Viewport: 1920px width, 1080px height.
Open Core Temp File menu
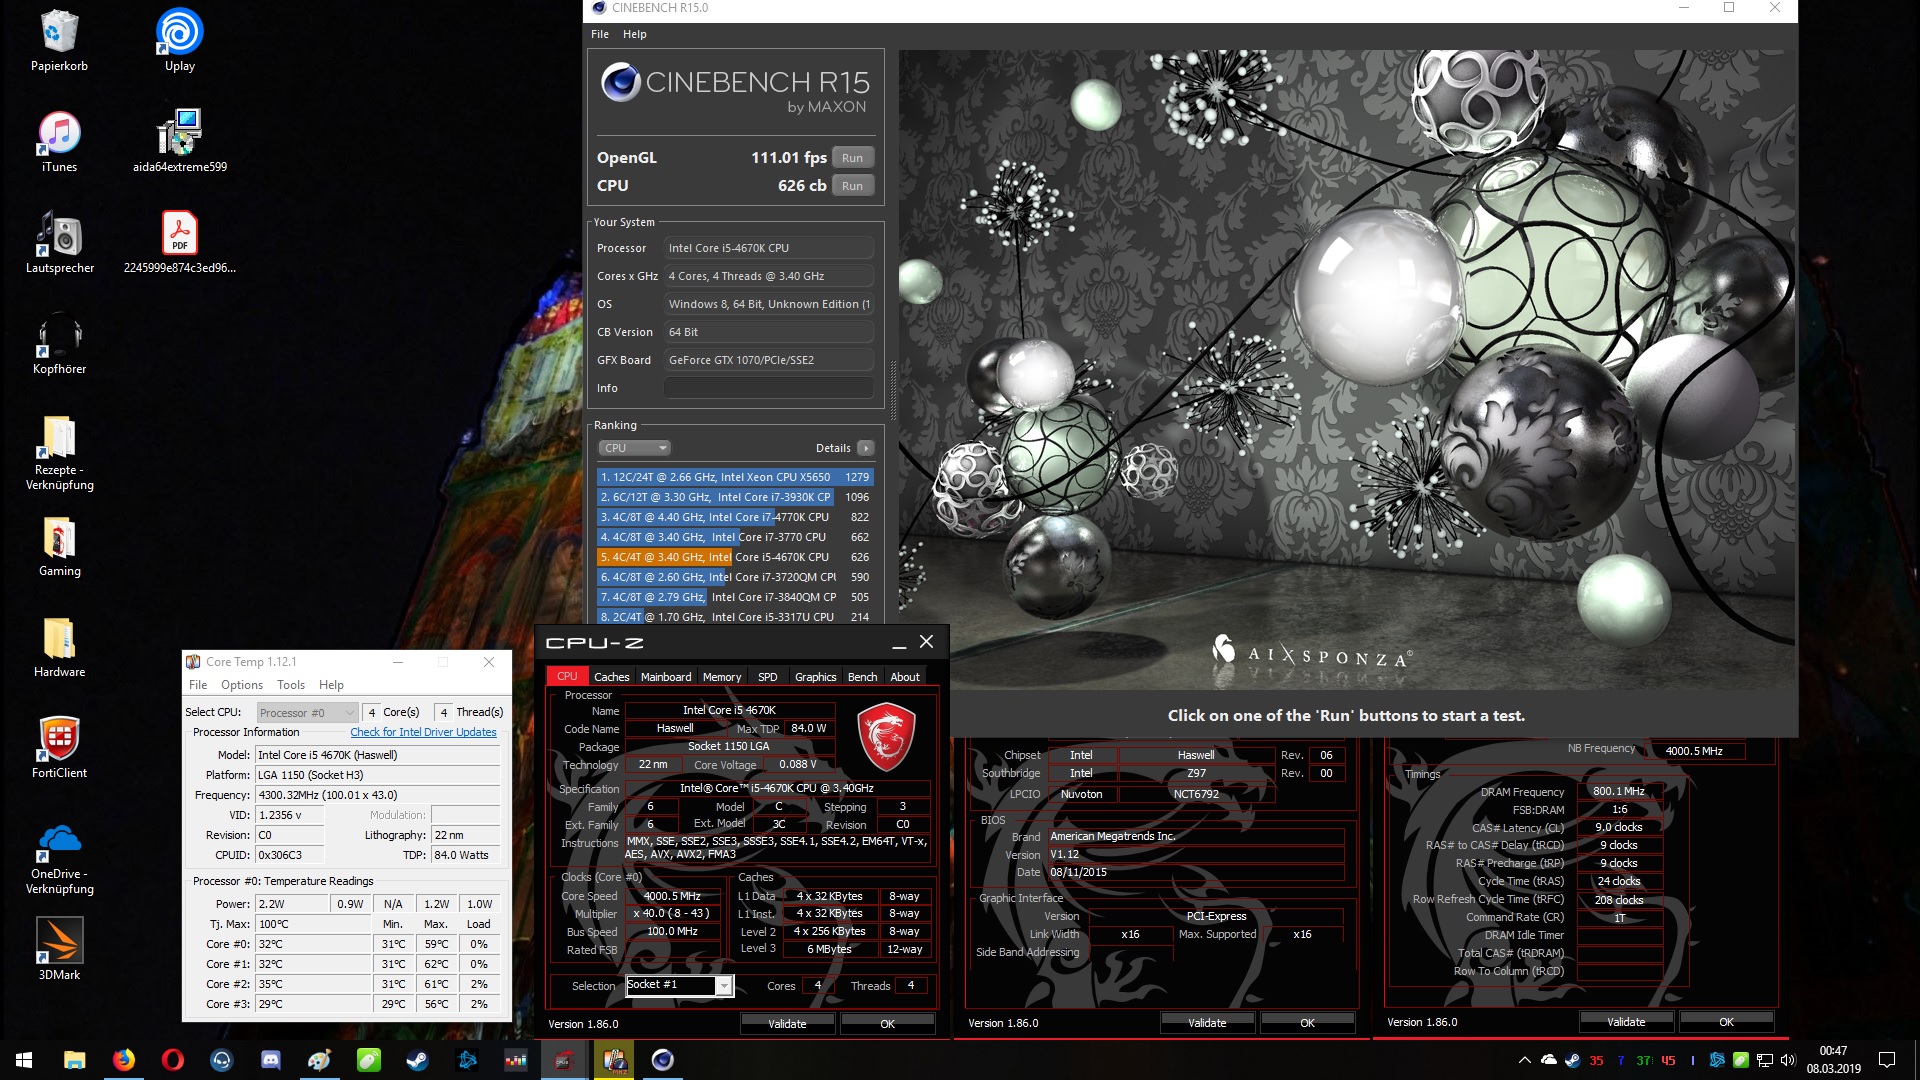[x=198, y=685]
